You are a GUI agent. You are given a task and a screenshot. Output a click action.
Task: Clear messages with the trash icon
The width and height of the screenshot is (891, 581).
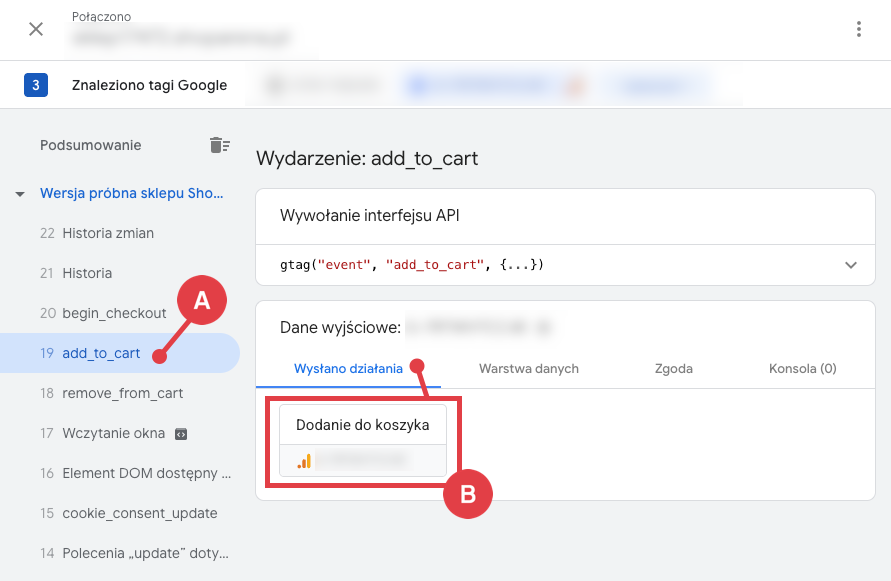click(219, 144)
